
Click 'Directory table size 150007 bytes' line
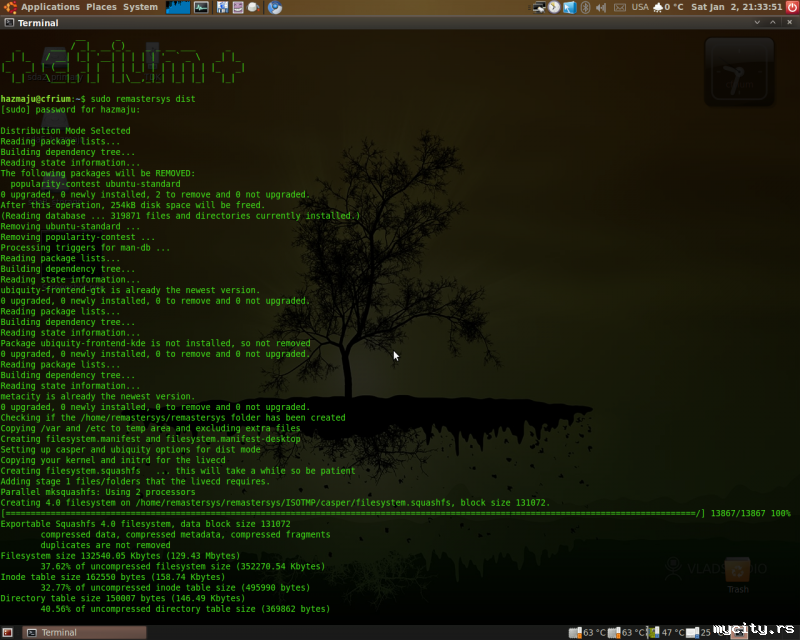click(122, 598)
